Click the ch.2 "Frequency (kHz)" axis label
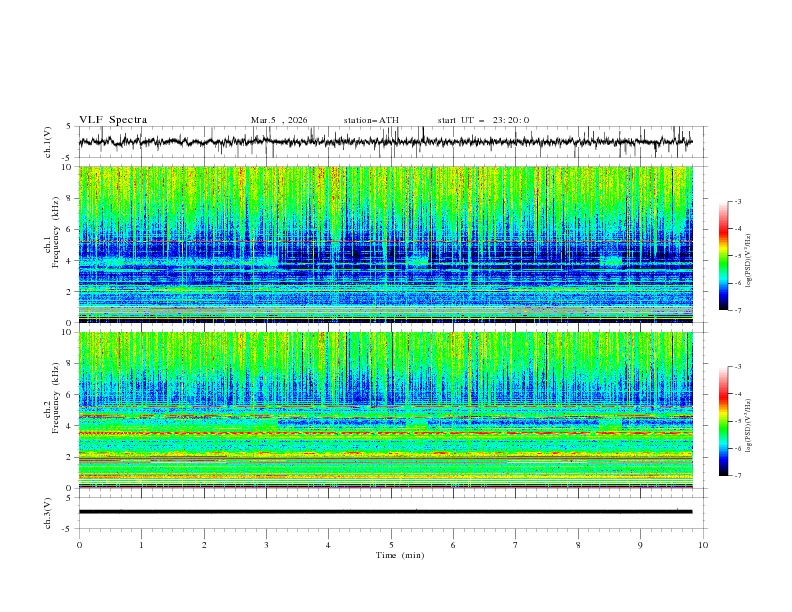Image resolution: width=792 pixels, height=612 pixels. [56, 398]
